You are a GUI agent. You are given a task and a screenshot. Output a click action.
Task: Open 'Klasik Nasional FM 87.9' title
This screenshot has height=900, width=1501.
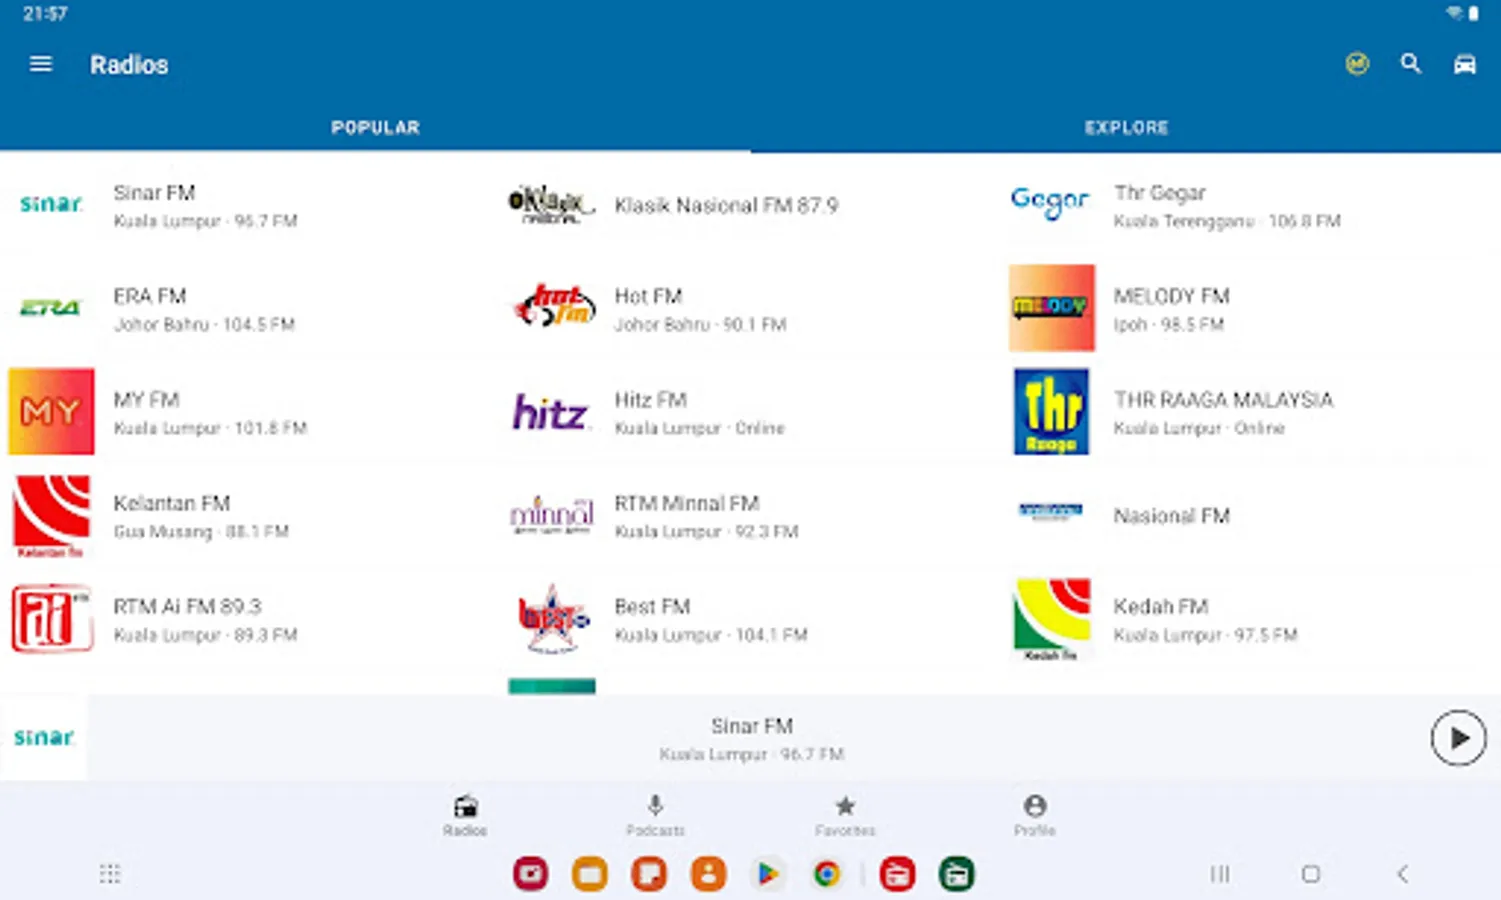tap(726, 205)
